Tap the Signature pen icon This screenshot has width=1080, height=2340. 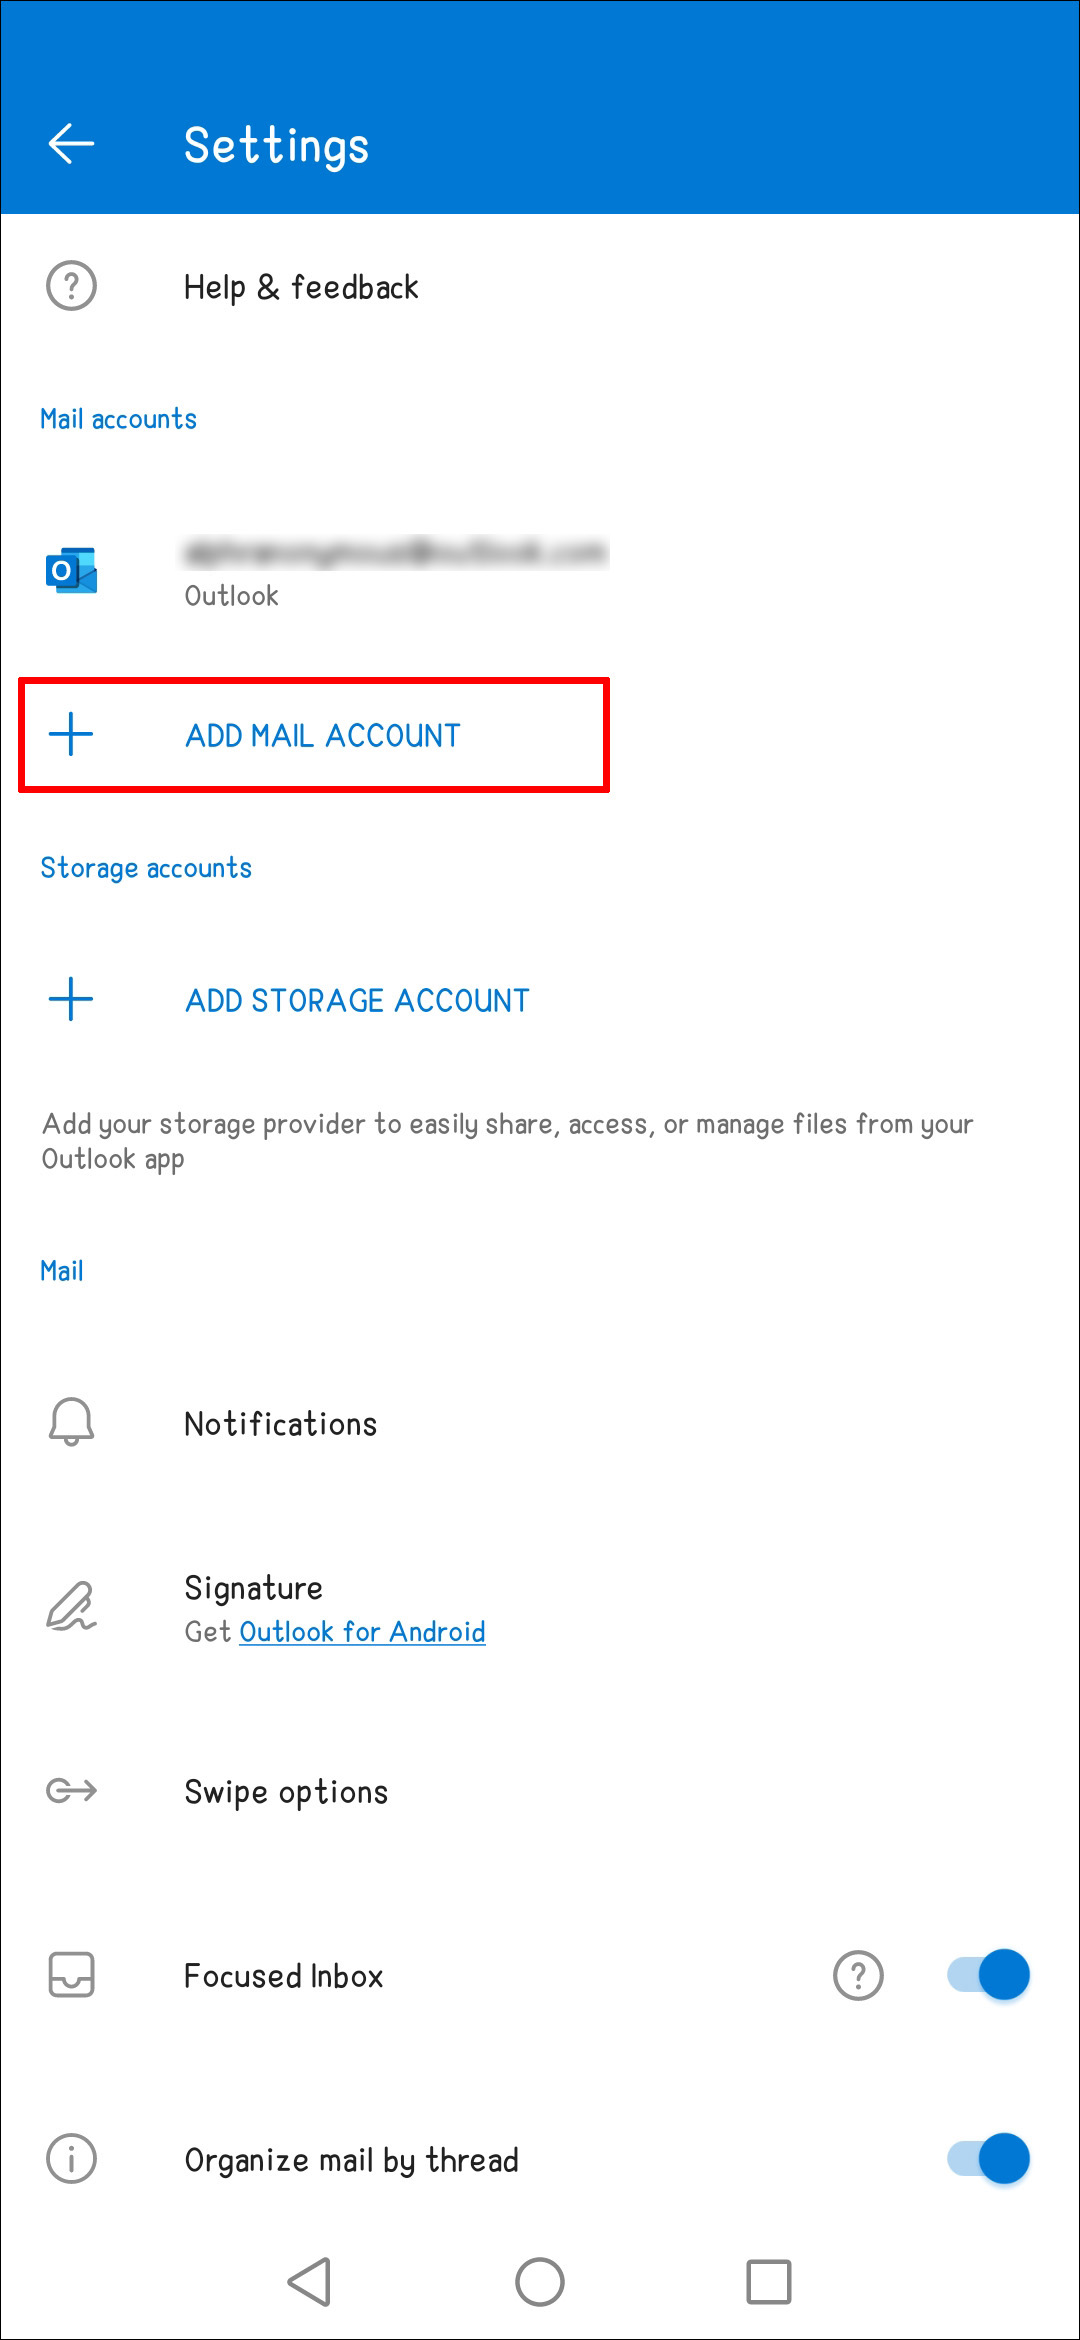pyautogui.click(x=71, y=1607)
